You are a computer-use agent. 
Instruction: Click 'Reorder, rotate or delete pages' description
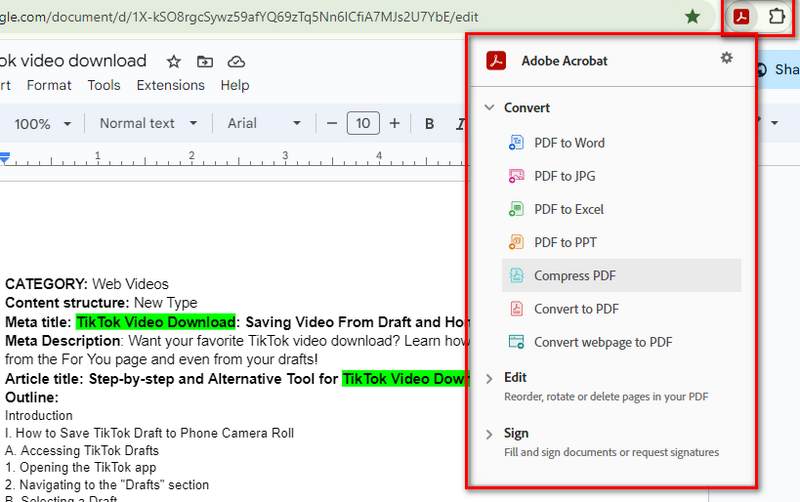tap(606, 396)
